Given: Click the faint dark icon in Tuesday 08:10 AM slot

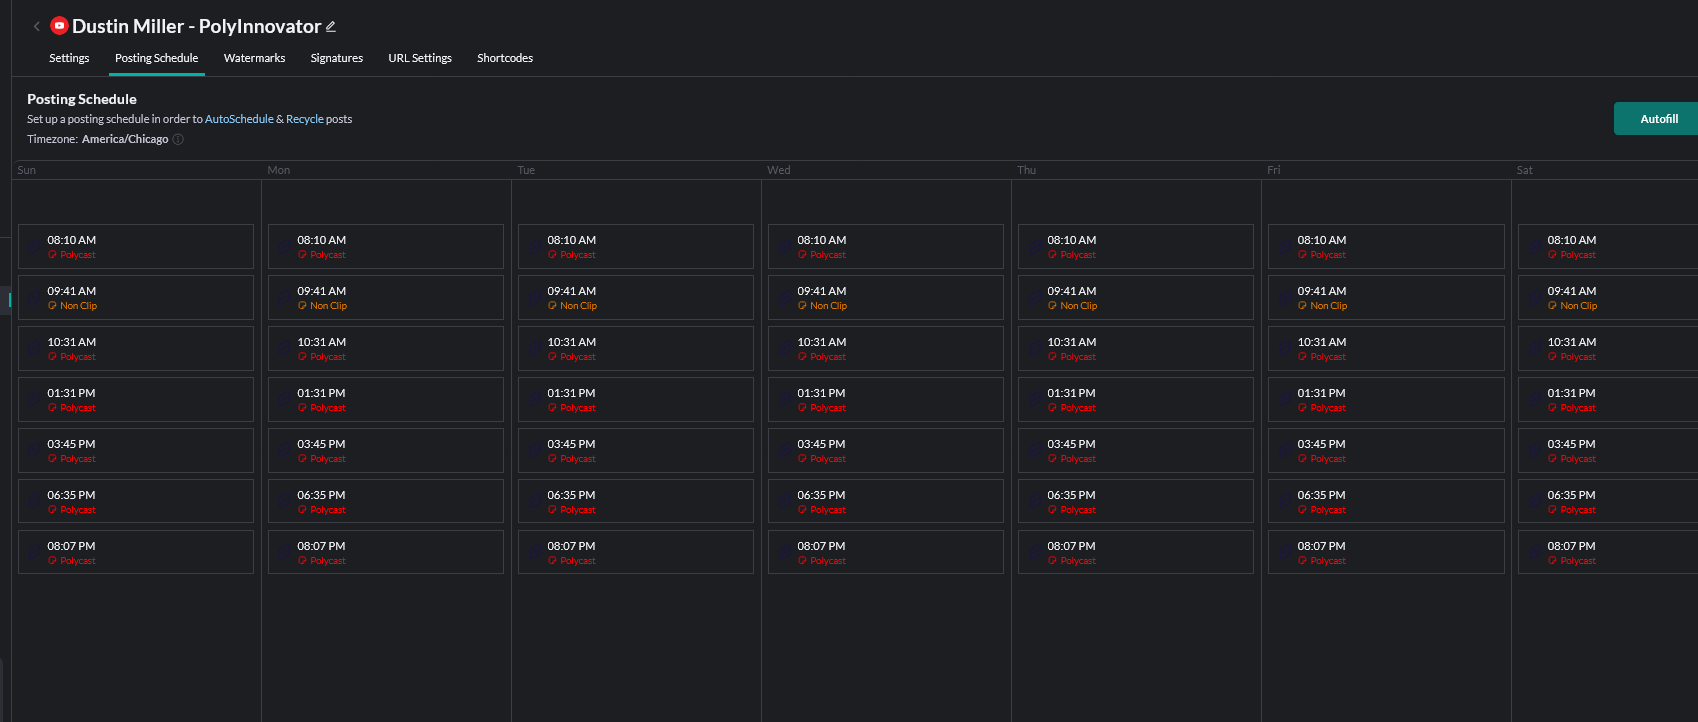Looking at the screenshot, I should (x=533, y=246).
